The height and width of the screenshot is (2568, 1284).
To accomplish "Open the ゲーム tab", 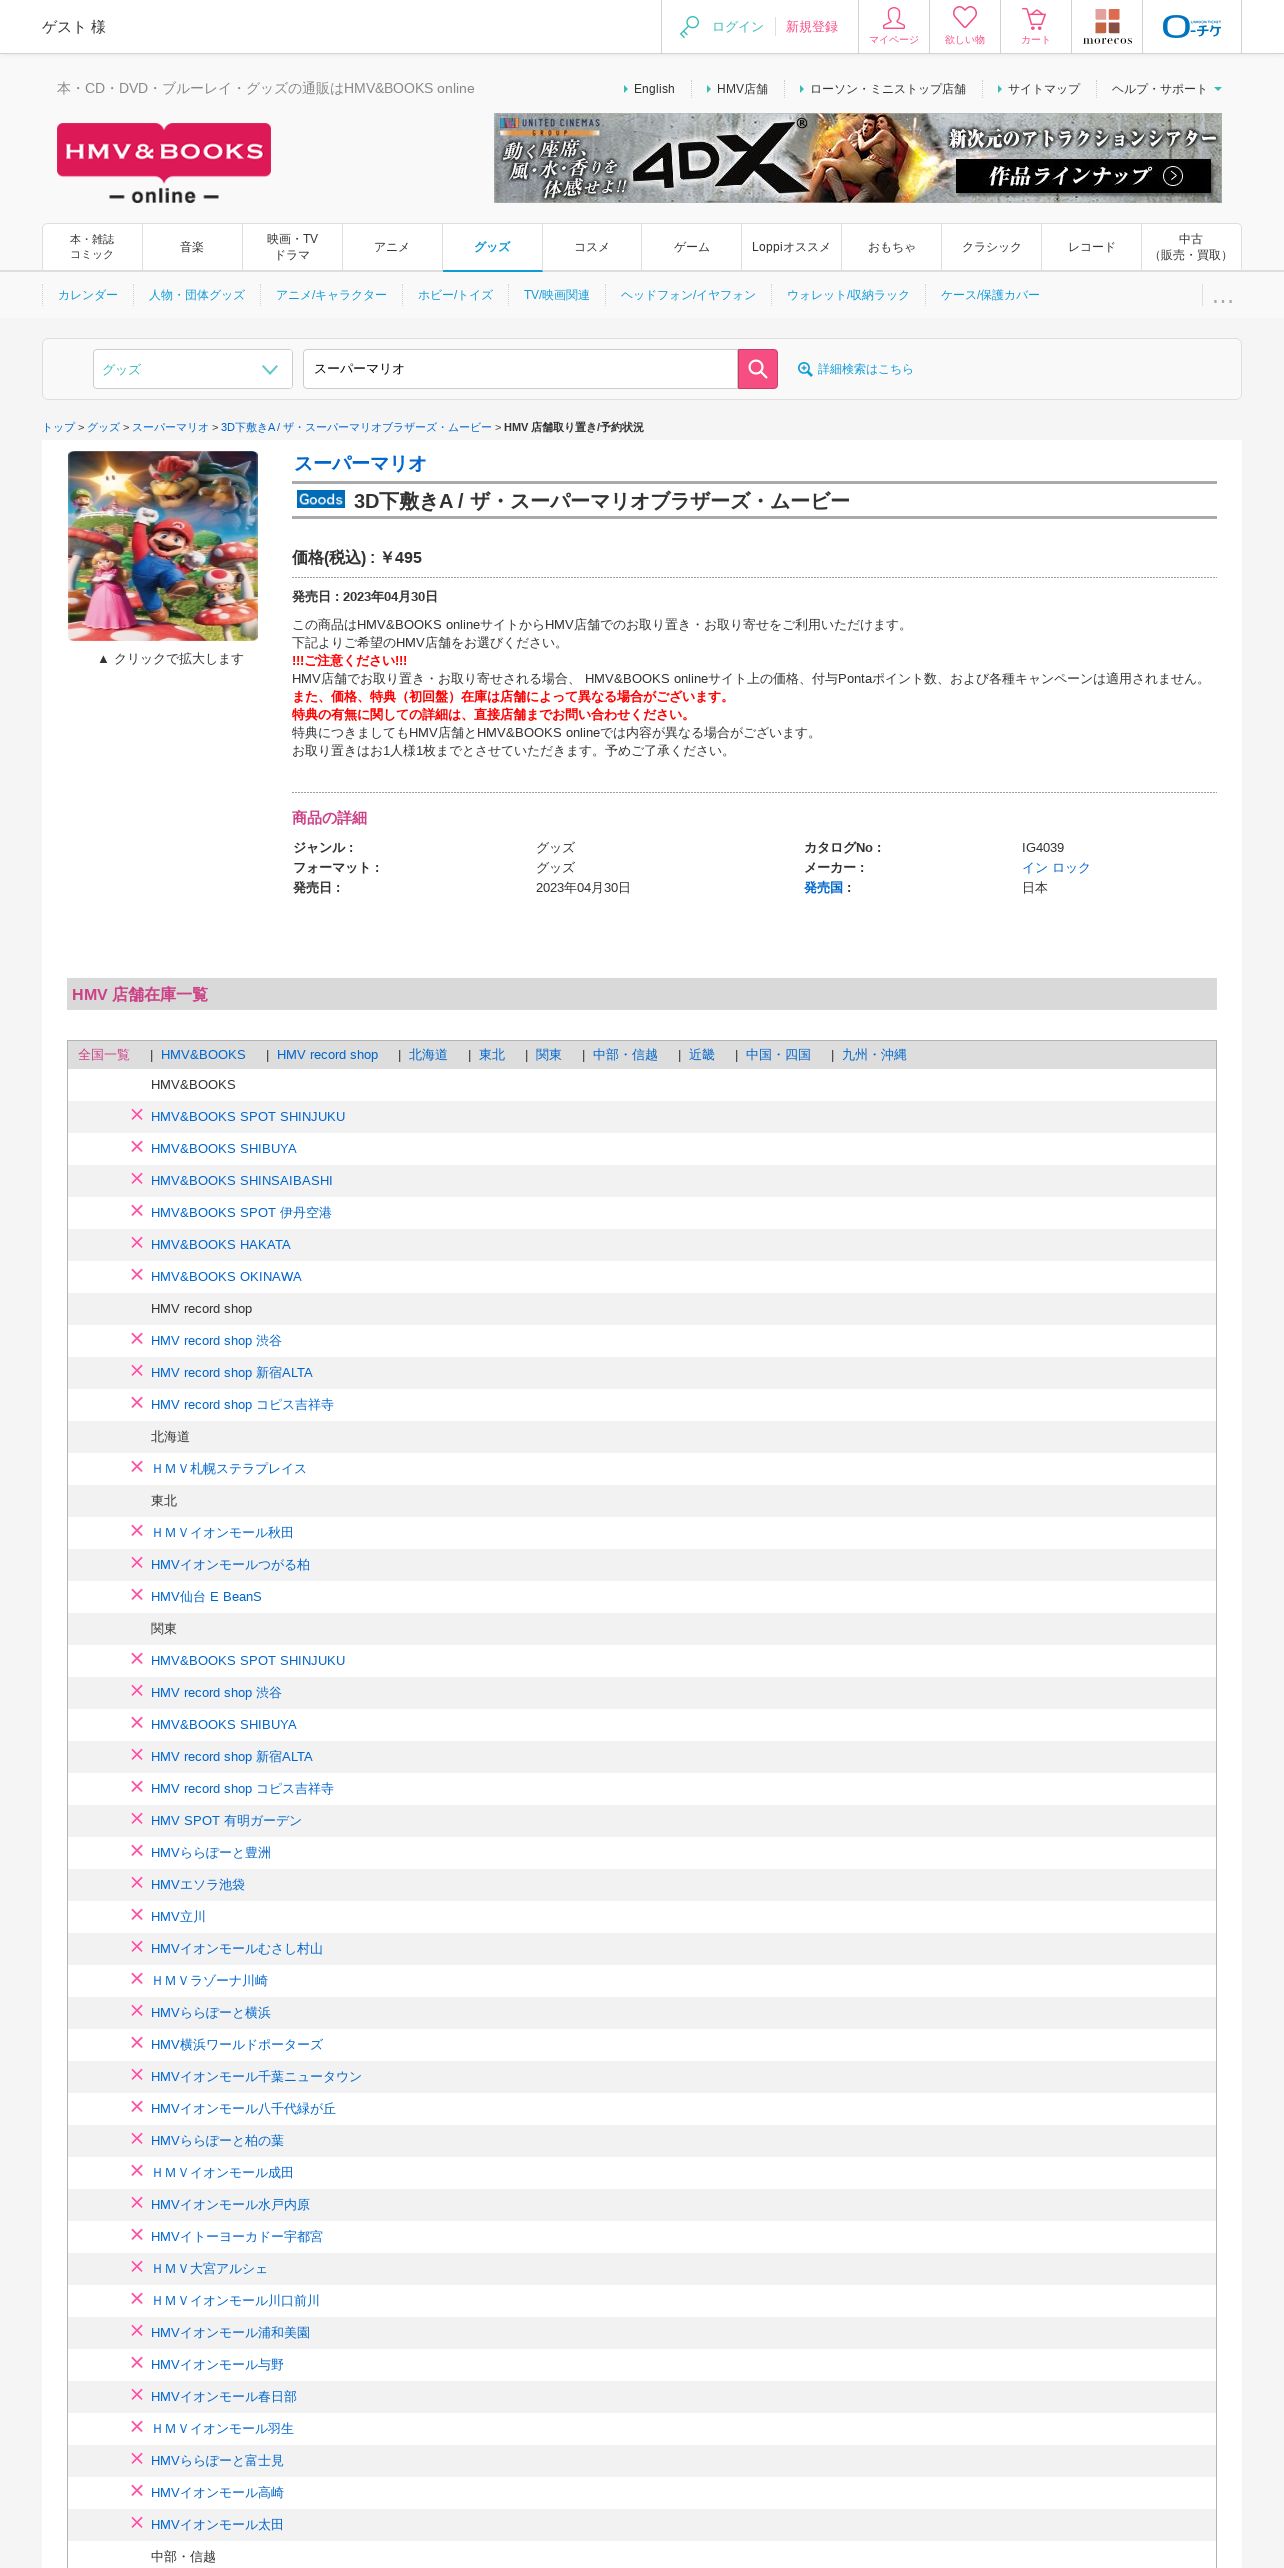I will 692,247.
